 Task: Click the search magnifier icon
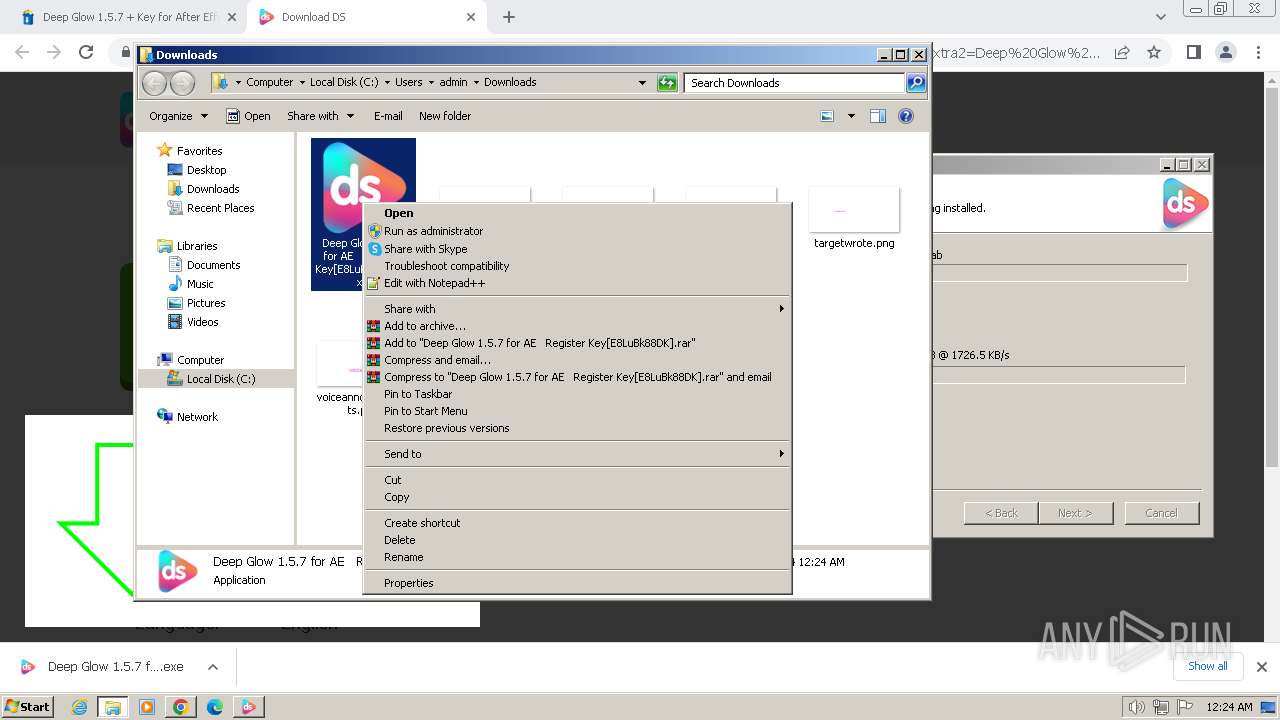coord(916,83)
